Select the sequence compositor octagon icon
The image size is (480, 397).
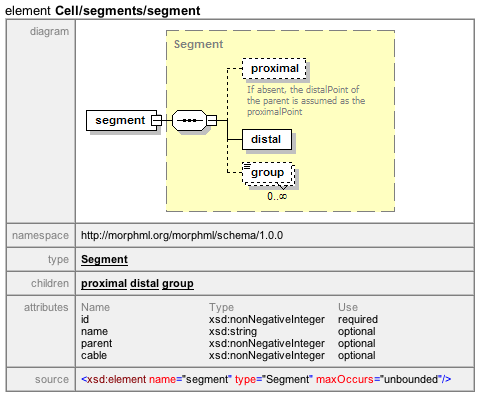[189, 120]
